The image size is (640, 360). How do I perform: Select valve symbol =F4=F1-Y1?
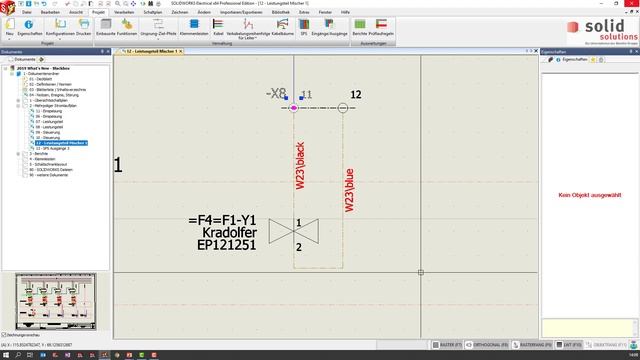coord(293,231)
